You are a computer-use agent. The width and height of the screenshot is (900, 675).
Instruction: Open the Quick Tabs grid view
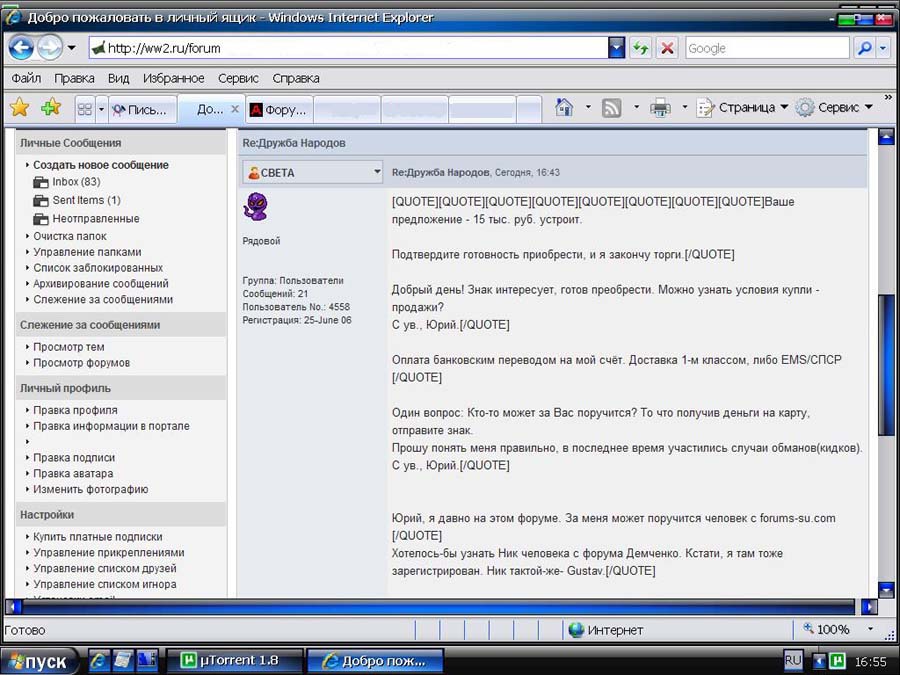point(84,109)
